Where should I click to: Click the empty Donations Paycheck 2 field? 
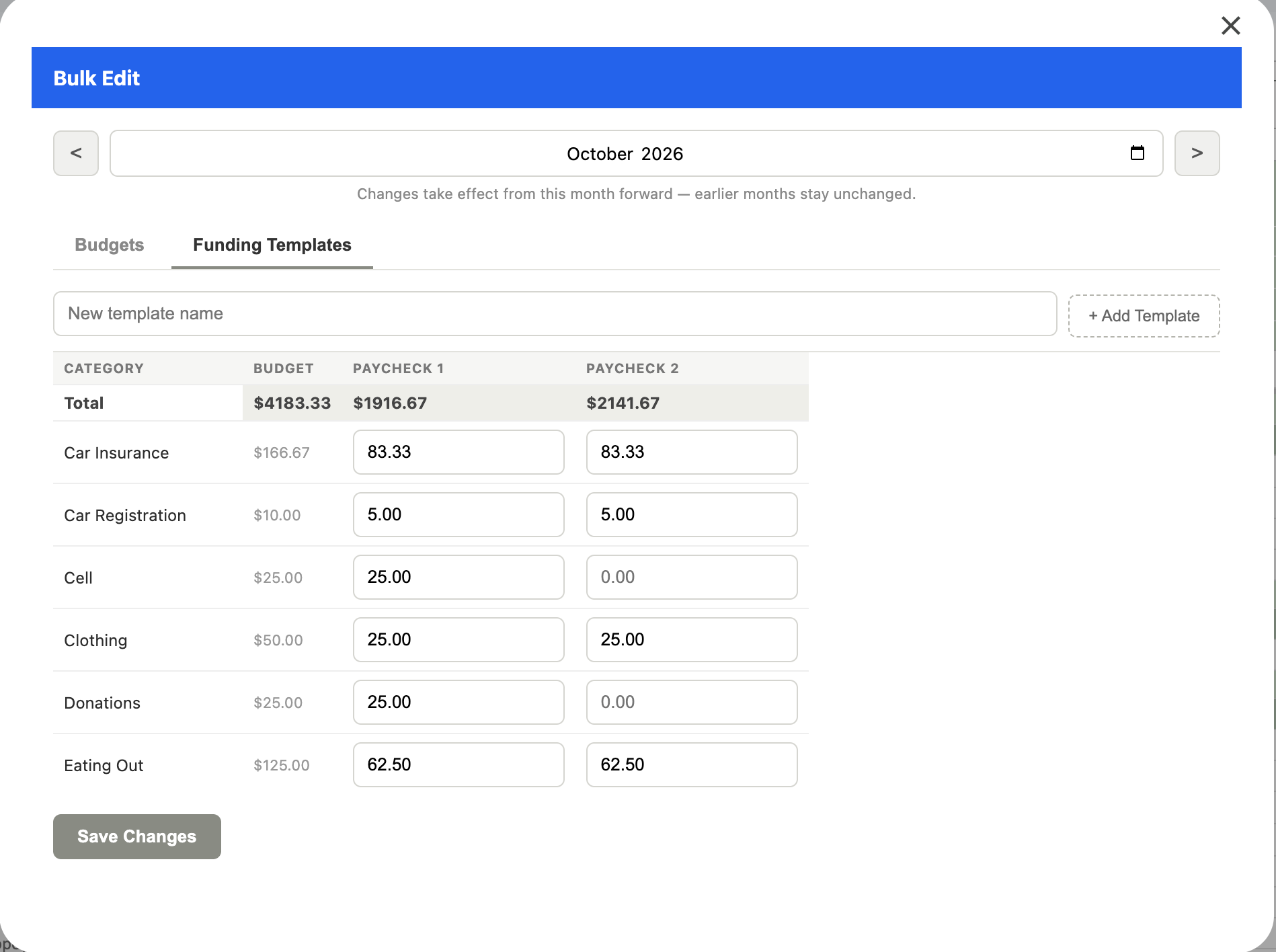click(692, 702)
